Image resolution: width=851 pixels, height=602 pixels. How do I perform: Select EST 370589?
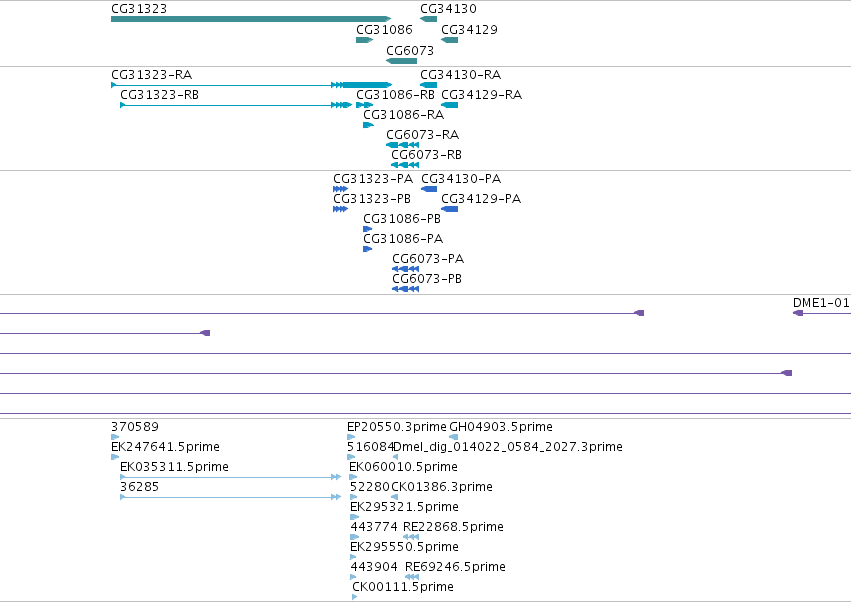[x=115, y=437]
